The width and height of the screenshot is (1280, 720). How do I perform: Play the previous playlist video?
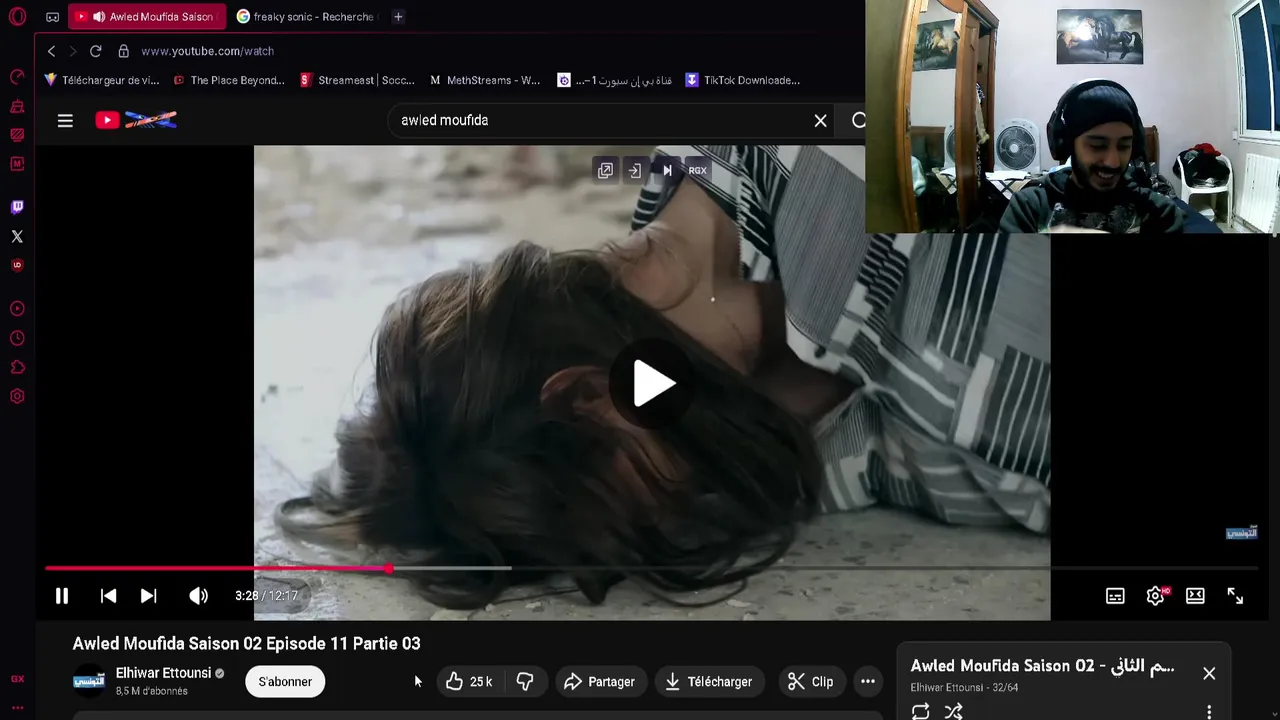108,596
